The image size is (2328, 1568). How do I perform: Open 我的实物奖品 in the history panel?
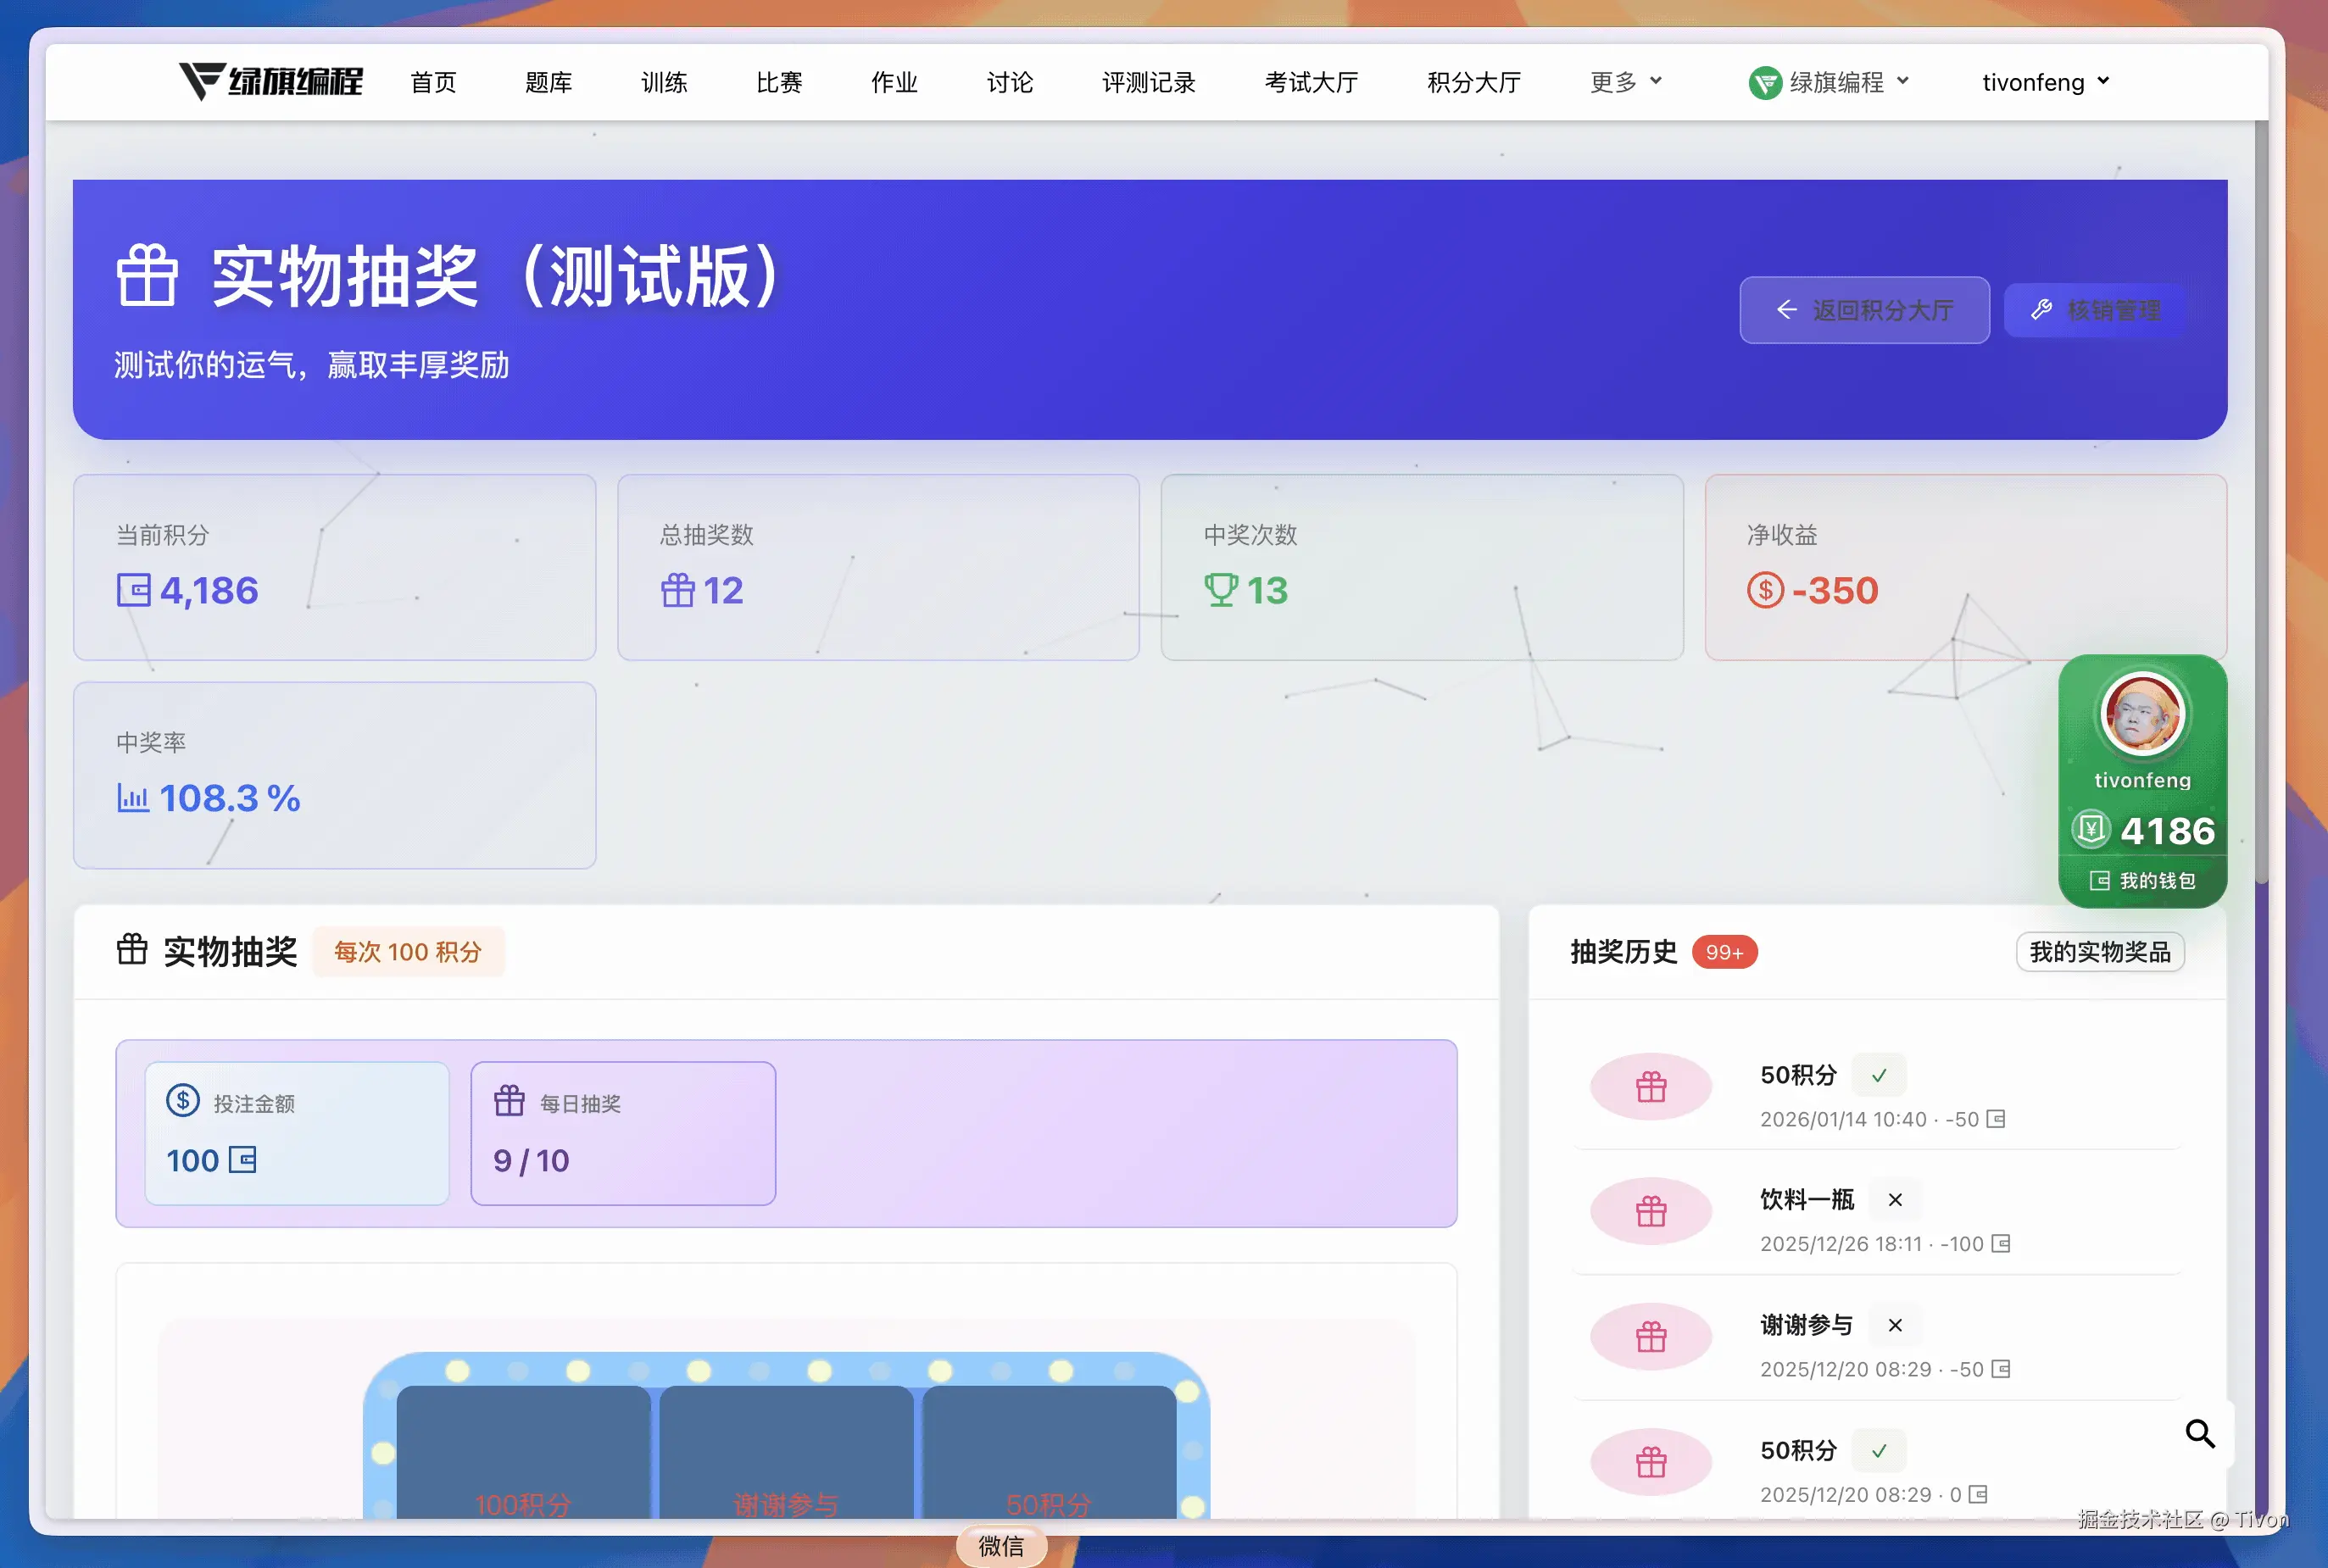(x=2099, y=951)
